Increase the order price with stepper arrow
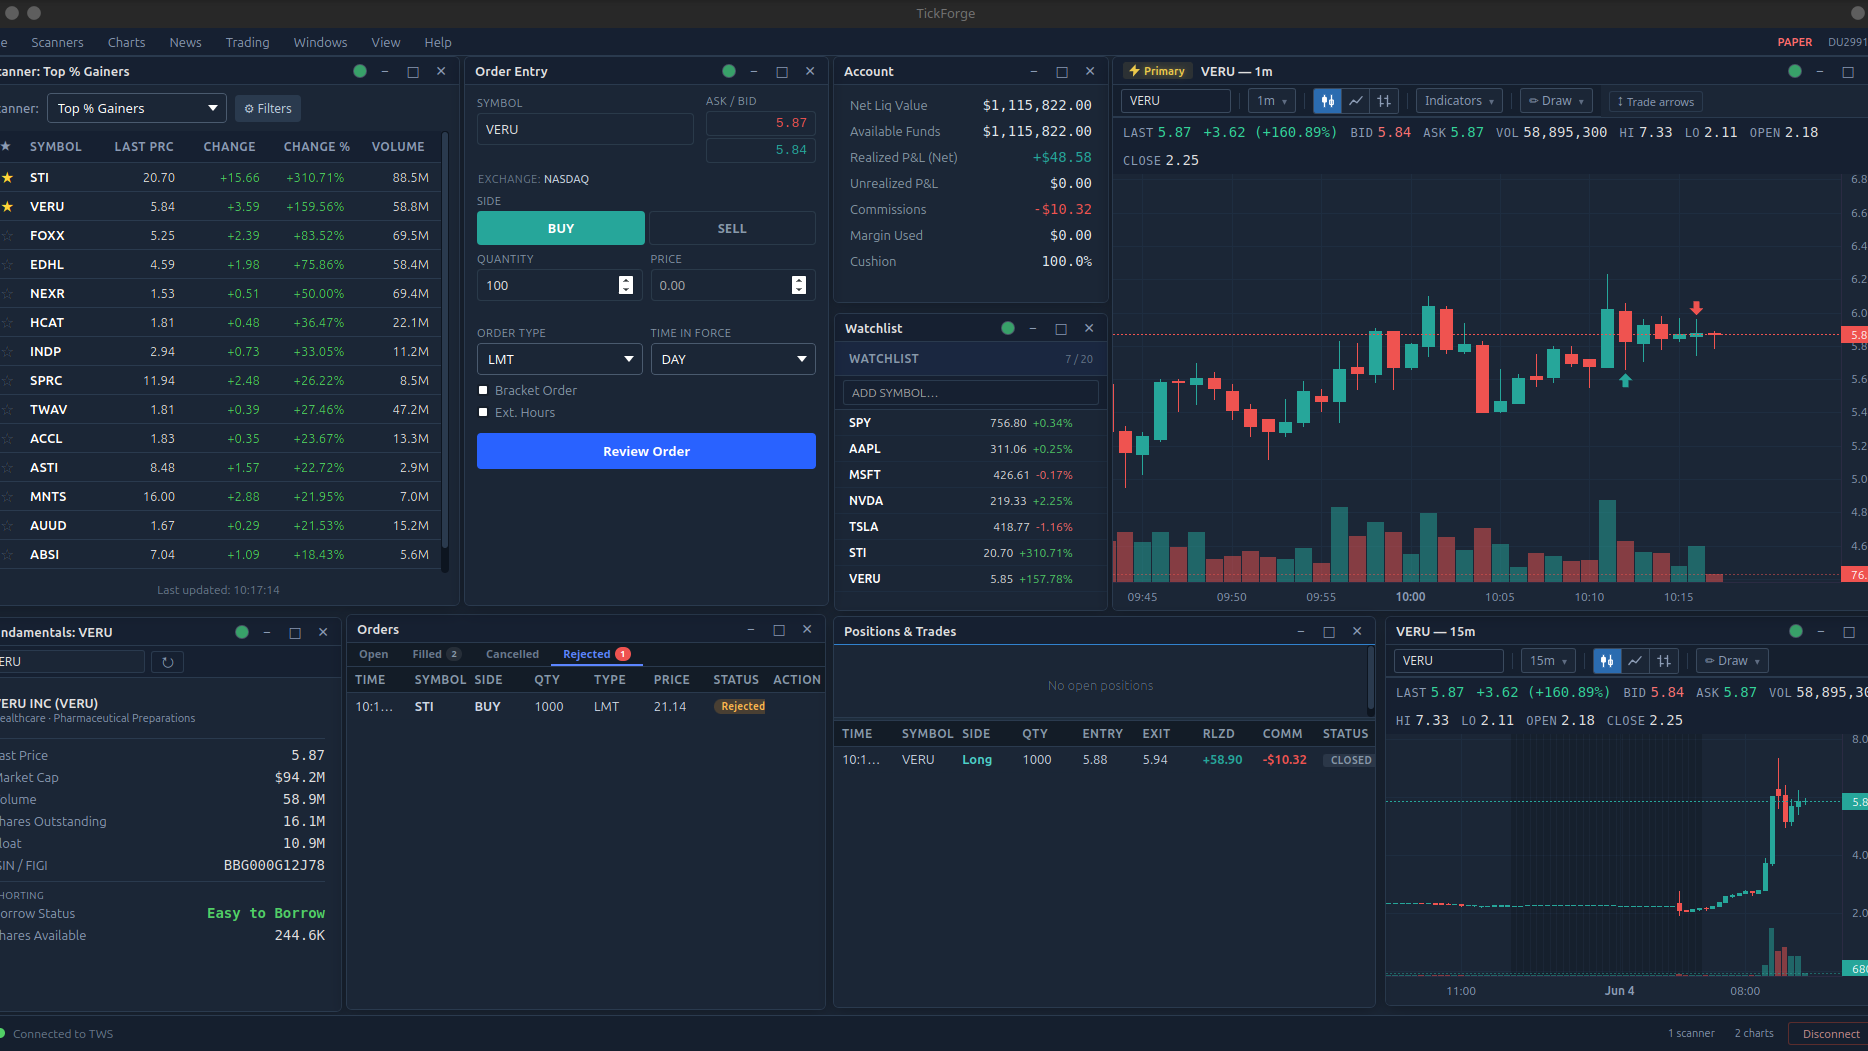This screenshot has width=1868, height=1051. (799, 281)
